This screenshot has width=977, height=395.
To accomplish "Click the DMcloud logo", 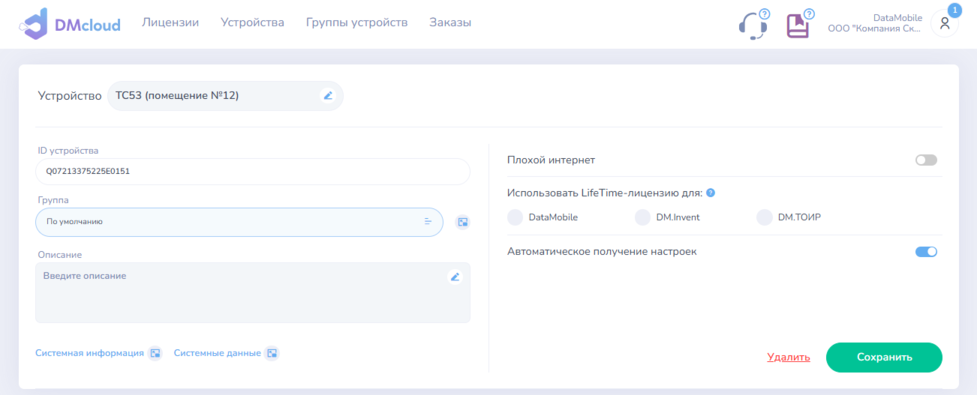I will coord(70,24).
